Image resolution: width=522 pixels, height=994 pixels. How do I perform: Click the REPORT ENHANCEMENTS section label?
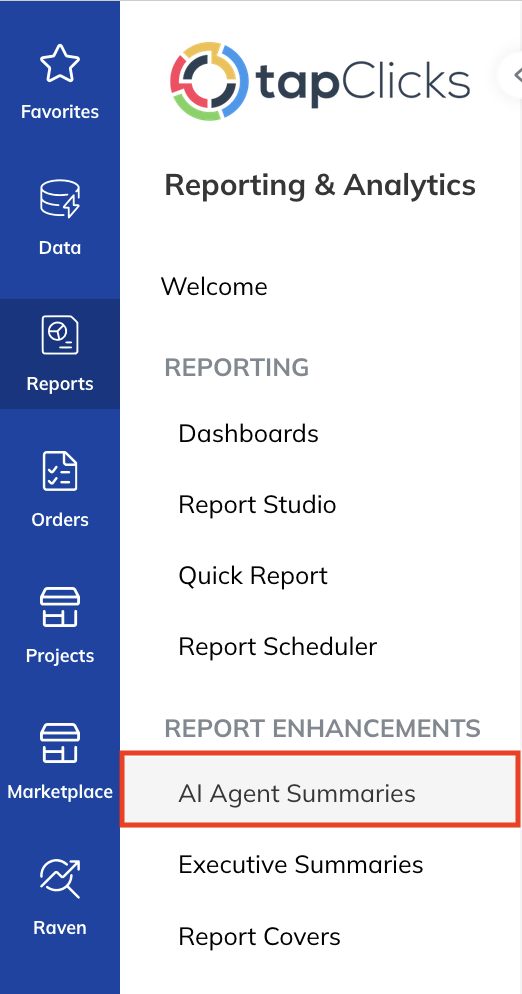[x=322, y=729]
